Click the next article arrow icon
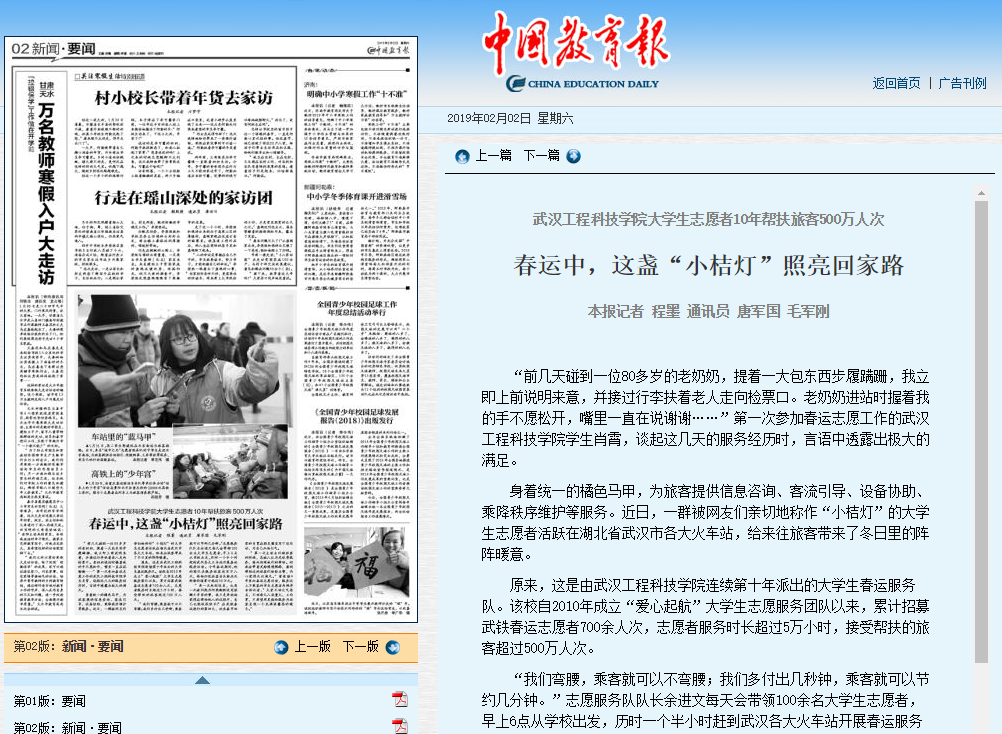1002x734 pixels. pyautogui.click(x=574, y=157)
